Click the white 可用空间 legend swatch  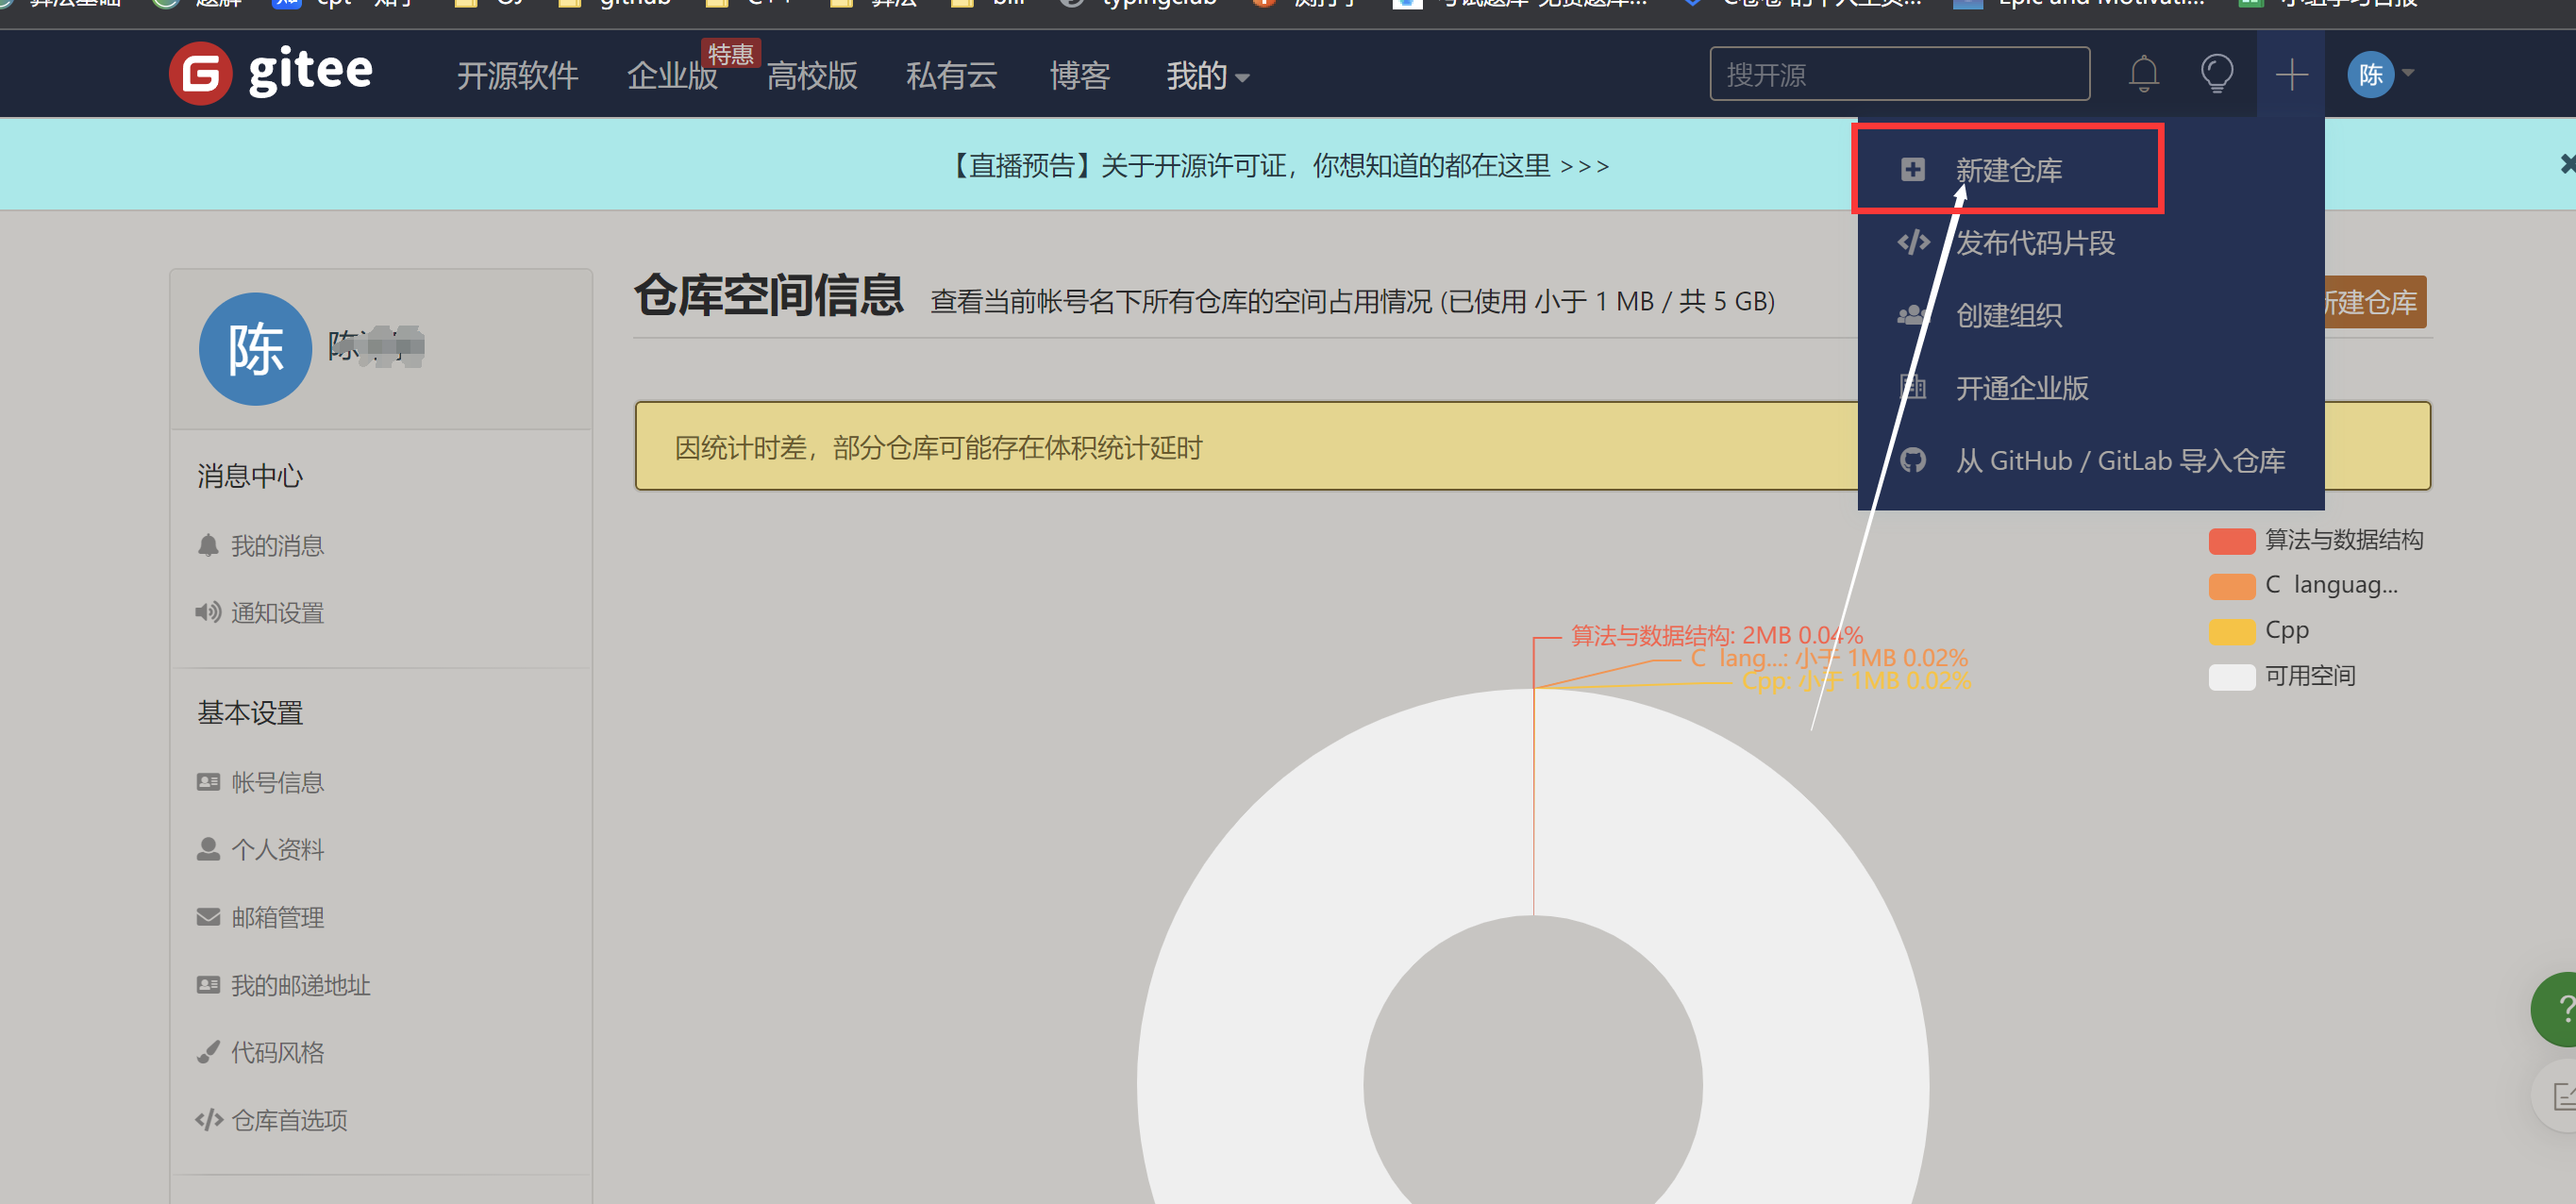pyautogui.click(x=2231, y=677)
